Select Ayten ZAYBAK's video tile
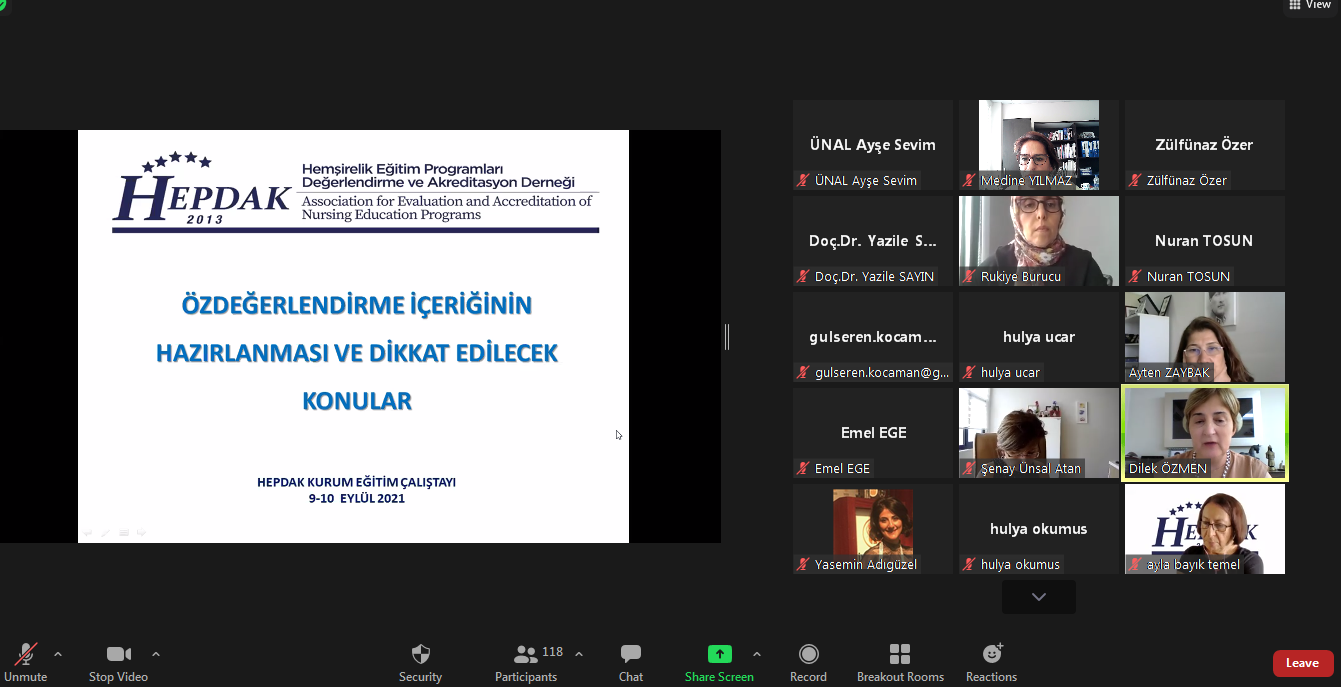1341x687 pixels. 1204,336
